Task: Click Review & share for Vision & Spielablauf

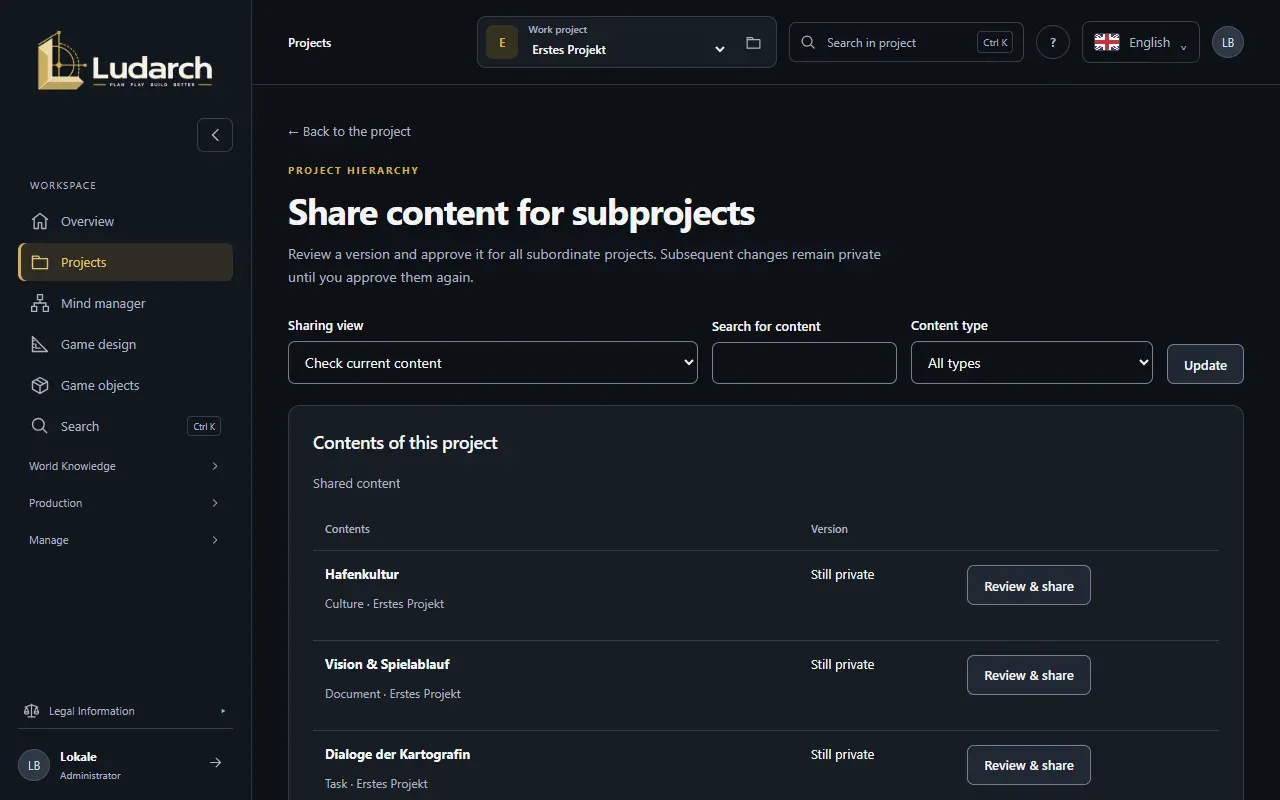Action: pyautogui.click(x=1029, y=676)
